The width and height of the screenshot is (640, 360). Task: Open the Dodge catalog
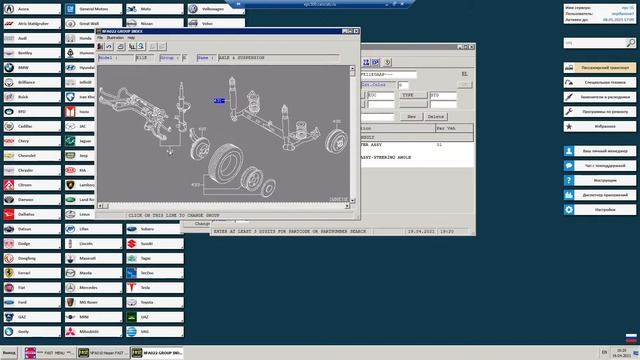pyautogui.click(x=32, y=244)
